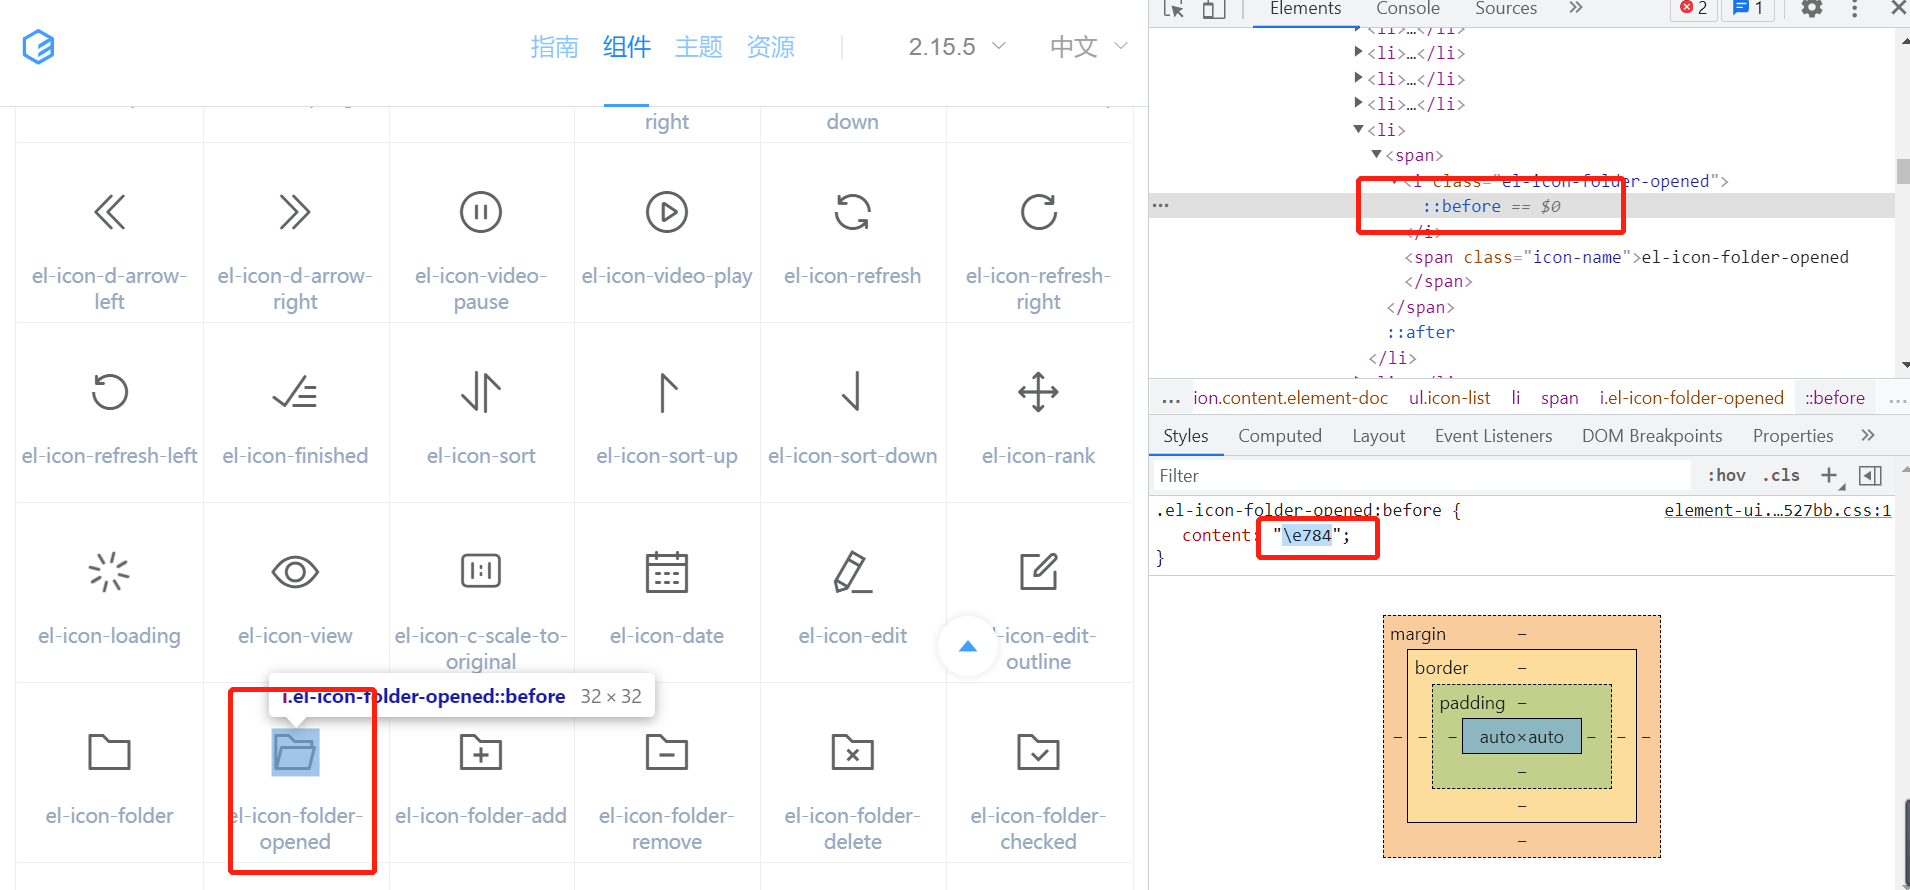The image size is (1910, 890).
Task: Open DevTools settings gear
Action: (1812, 9)
